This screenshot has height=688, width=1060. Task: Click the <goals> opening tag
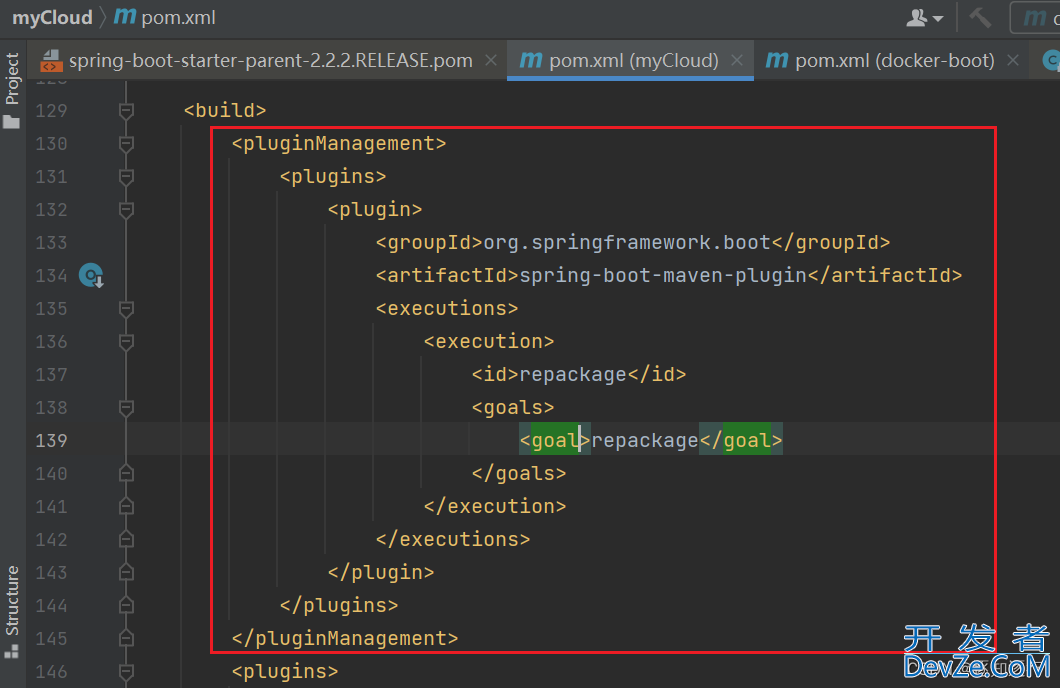pyautogui.click(x=513, y=408)
